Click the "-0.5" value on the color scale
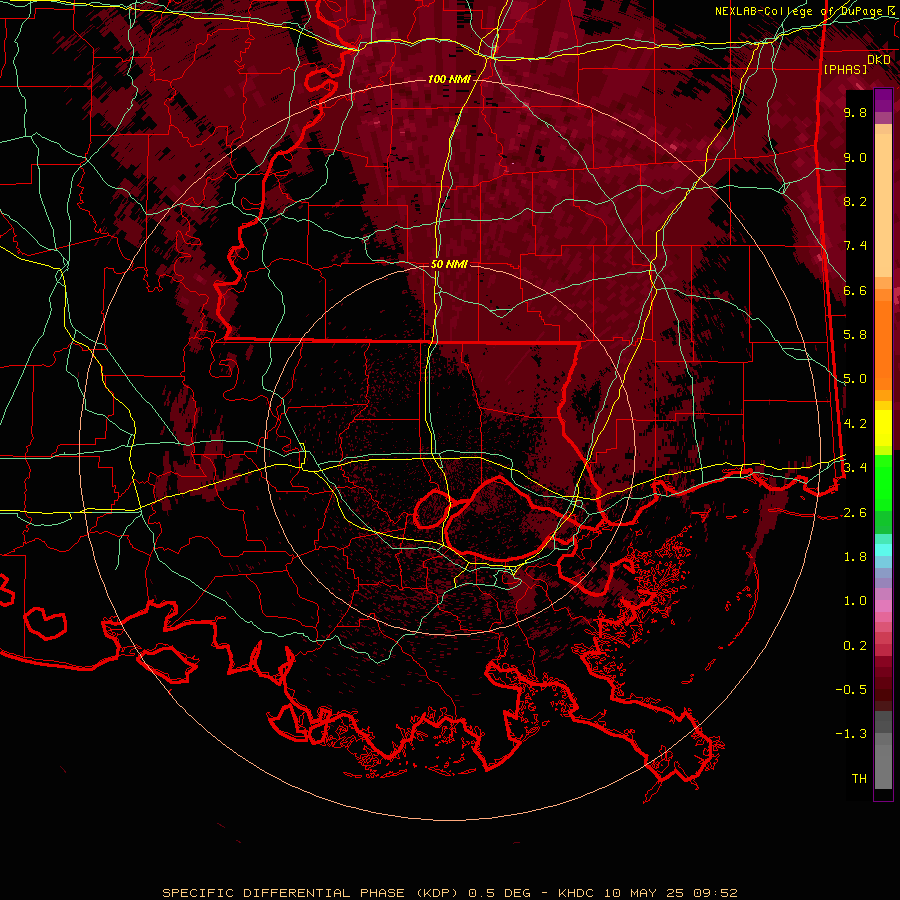 (x=851, y=690)
